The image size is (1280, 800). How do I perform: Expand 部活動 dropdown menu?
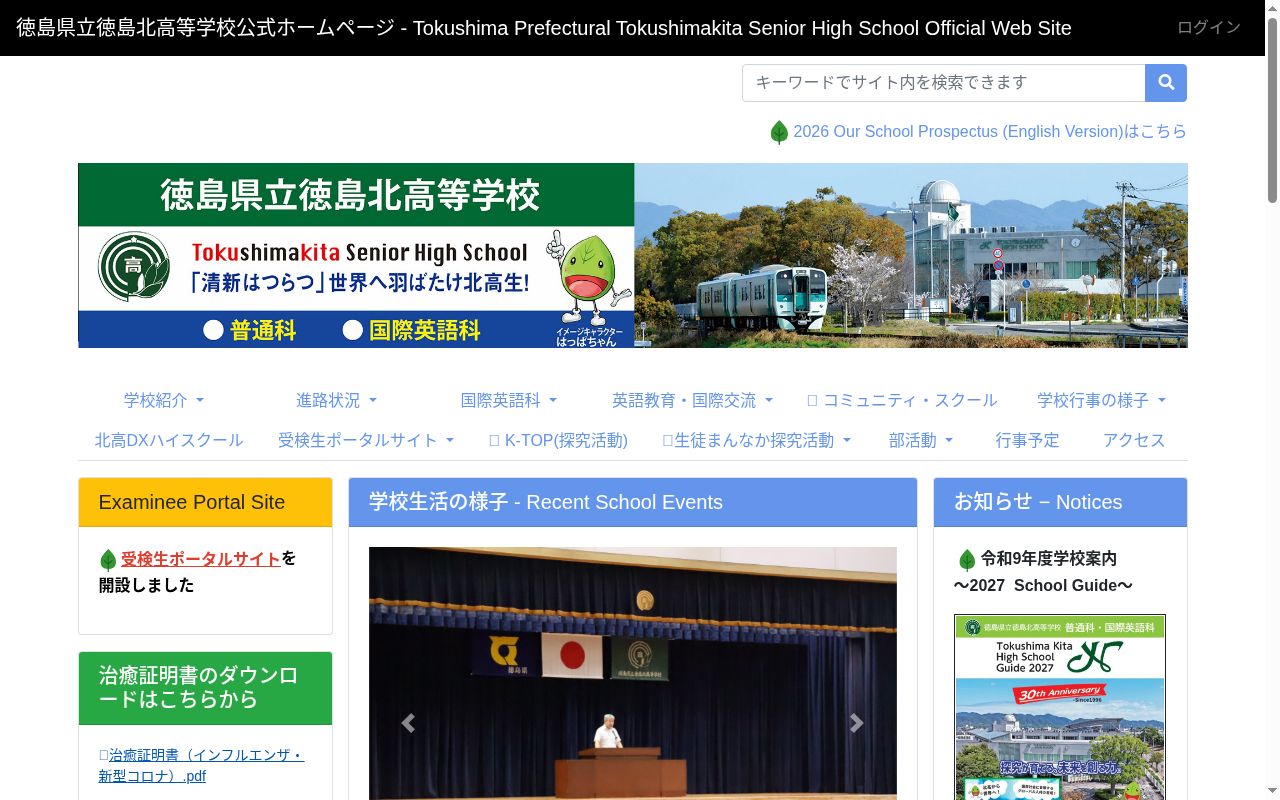[x=921, y=440]
